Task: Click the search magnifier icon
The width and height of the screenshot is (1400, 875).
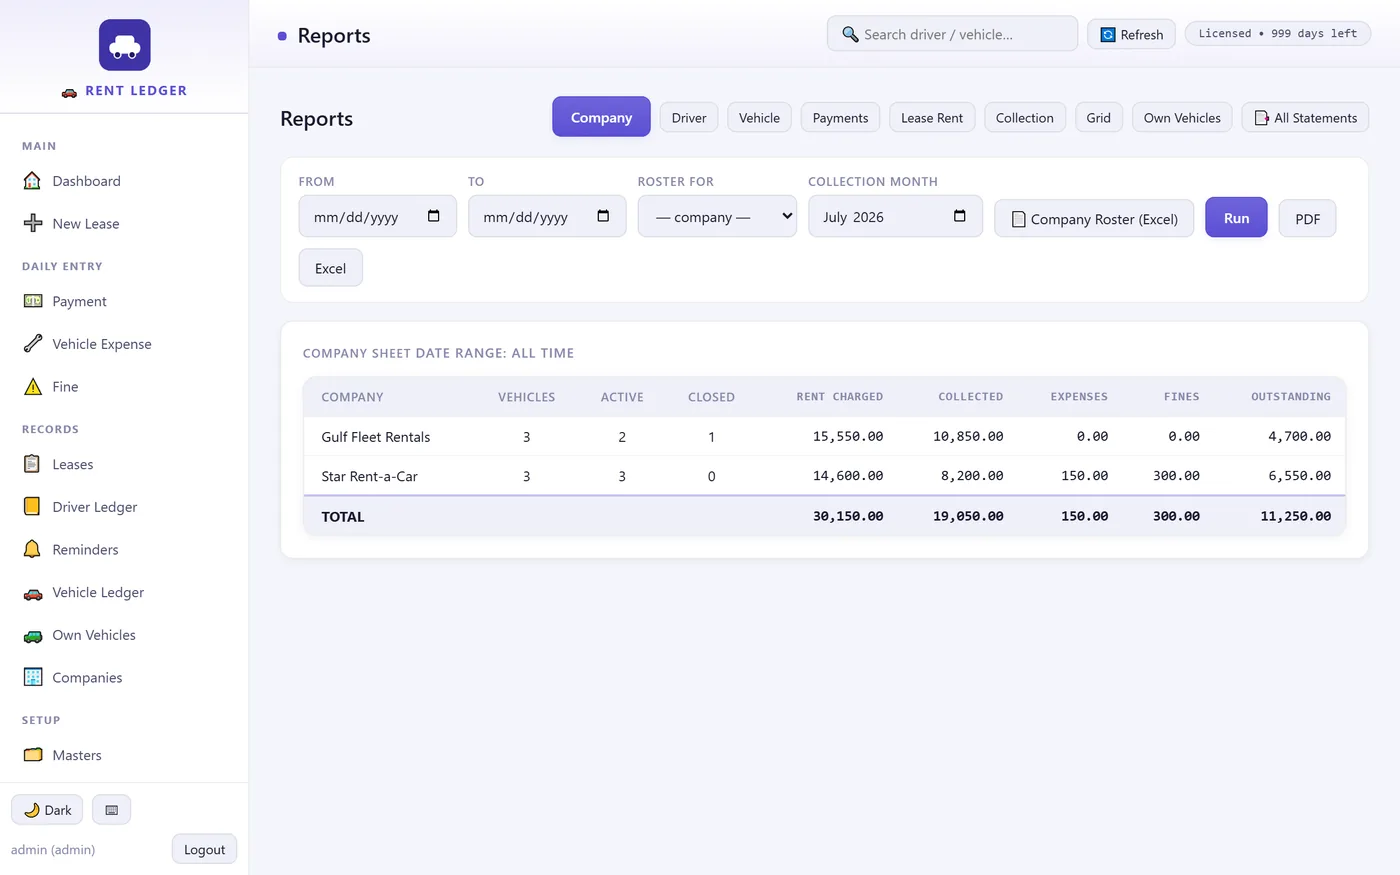Action: 850,34
